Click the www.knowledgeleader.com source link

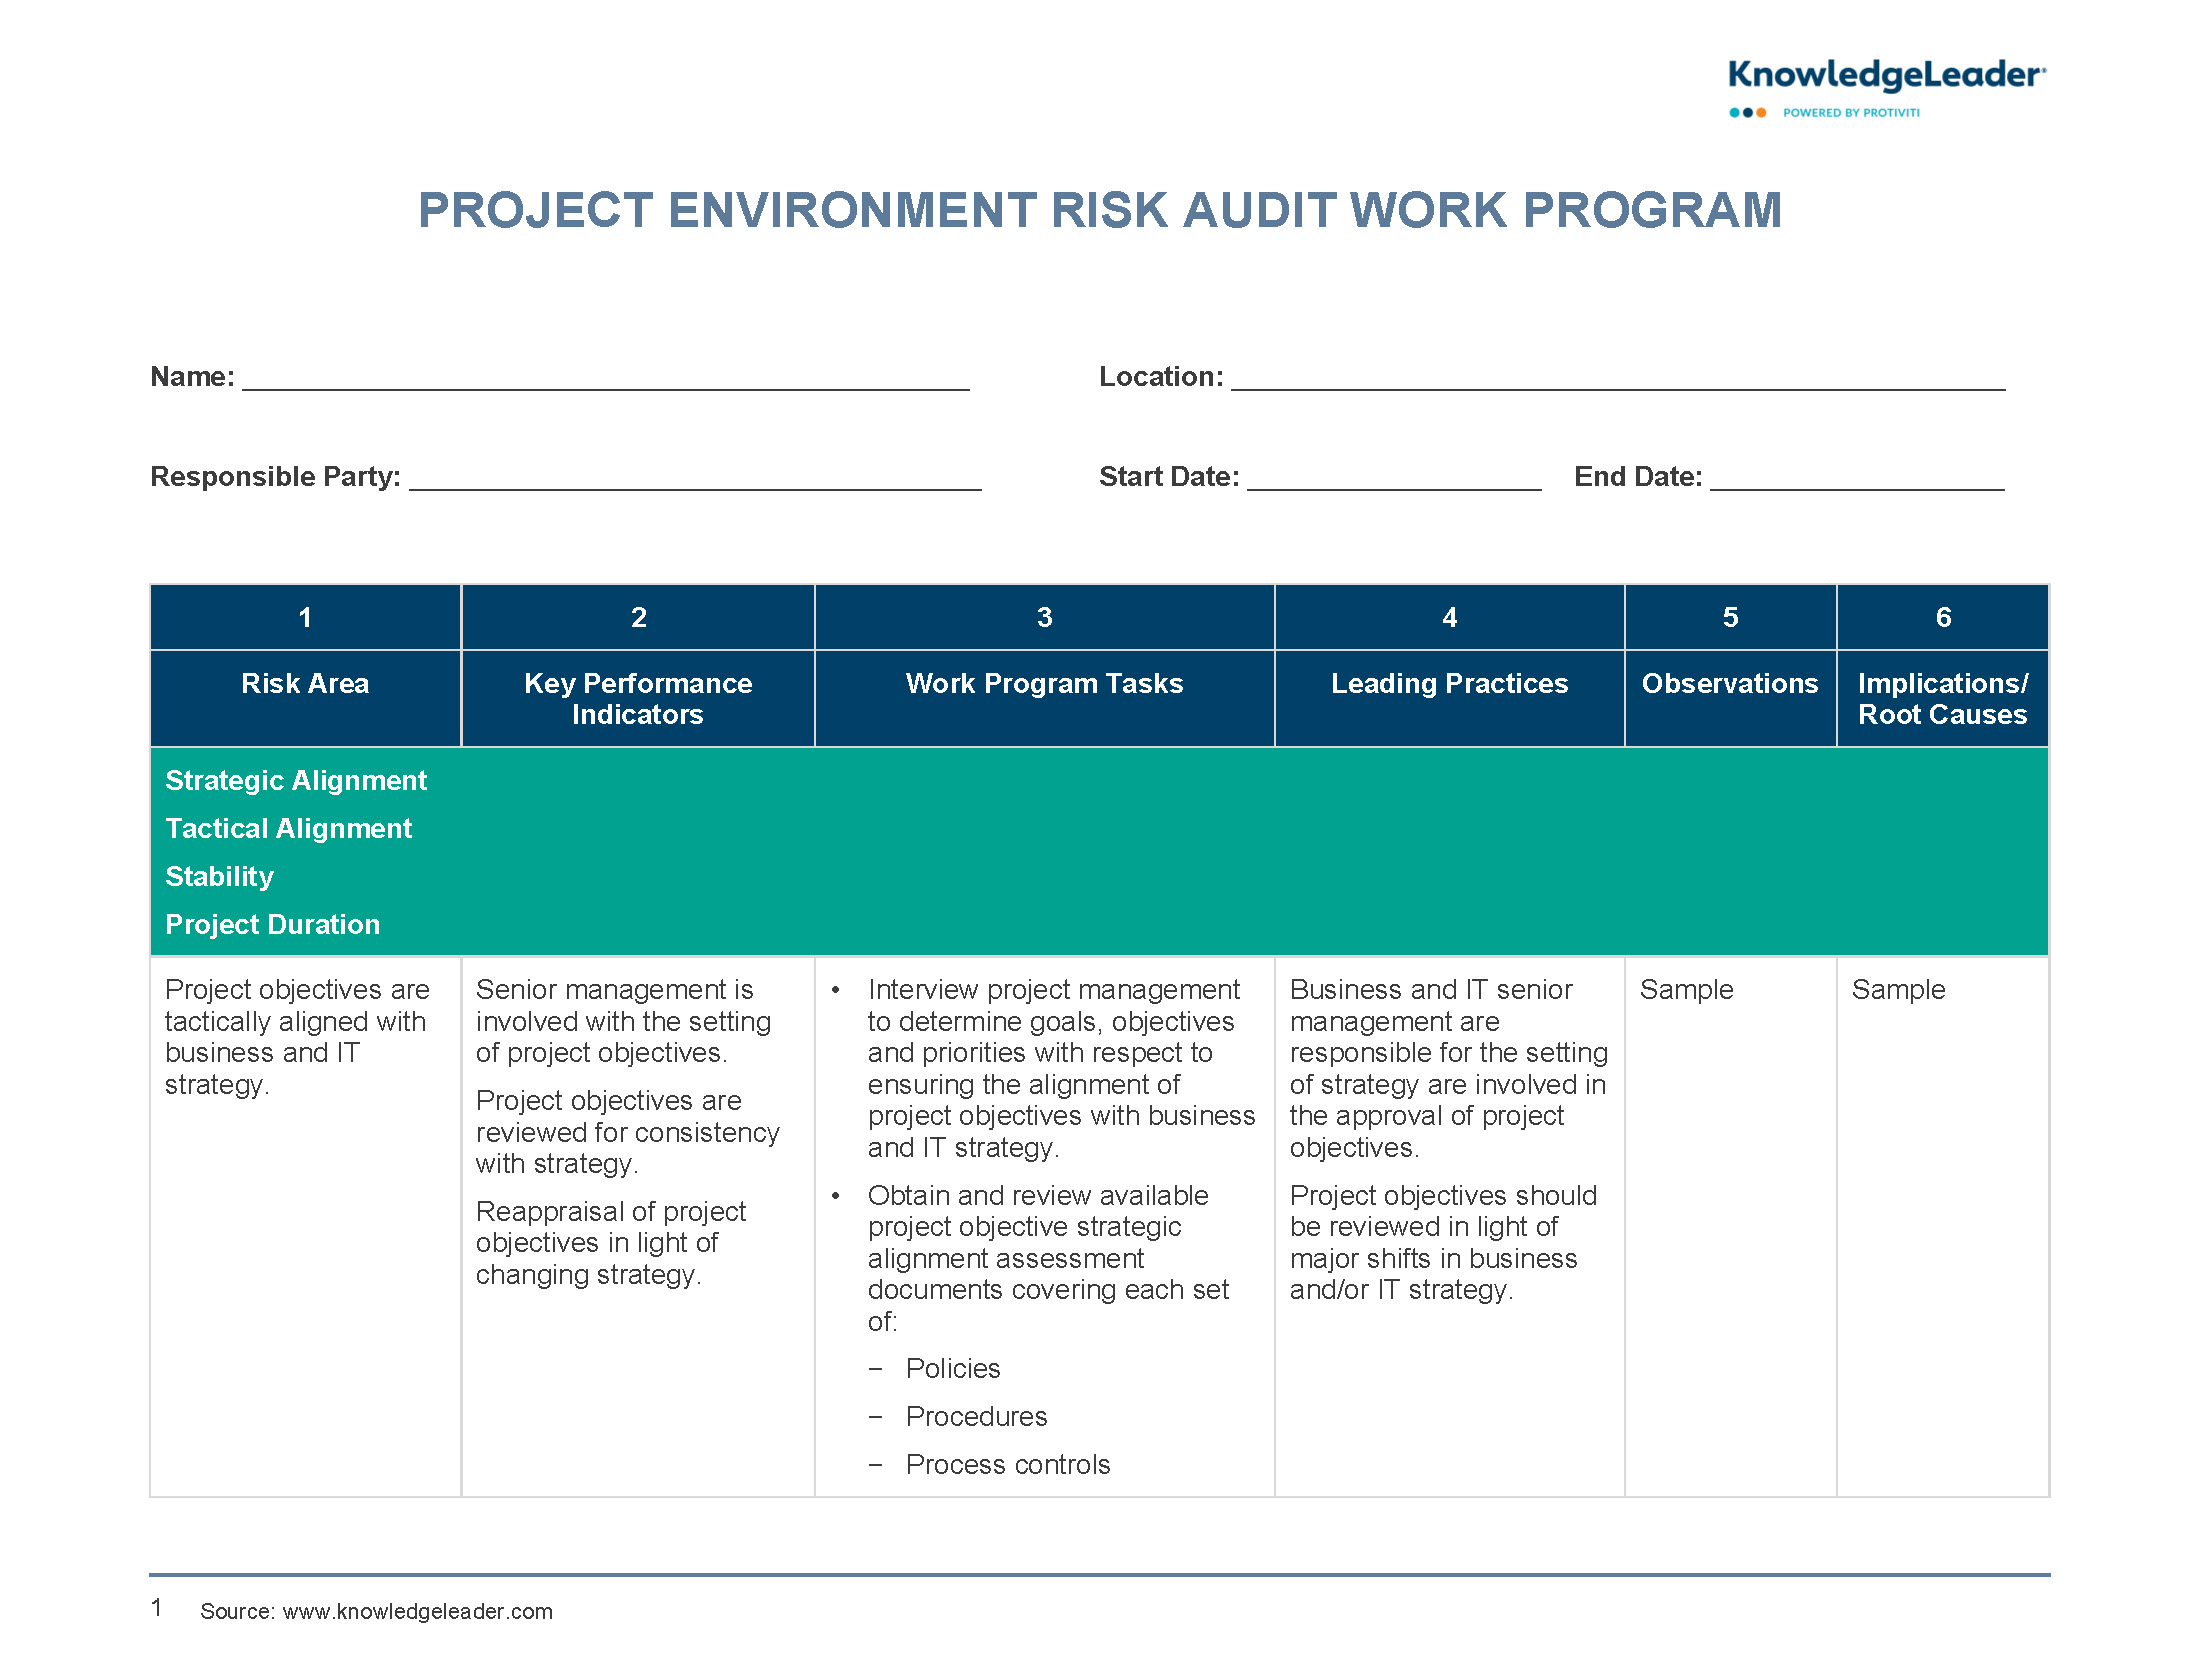[417, 1611]
